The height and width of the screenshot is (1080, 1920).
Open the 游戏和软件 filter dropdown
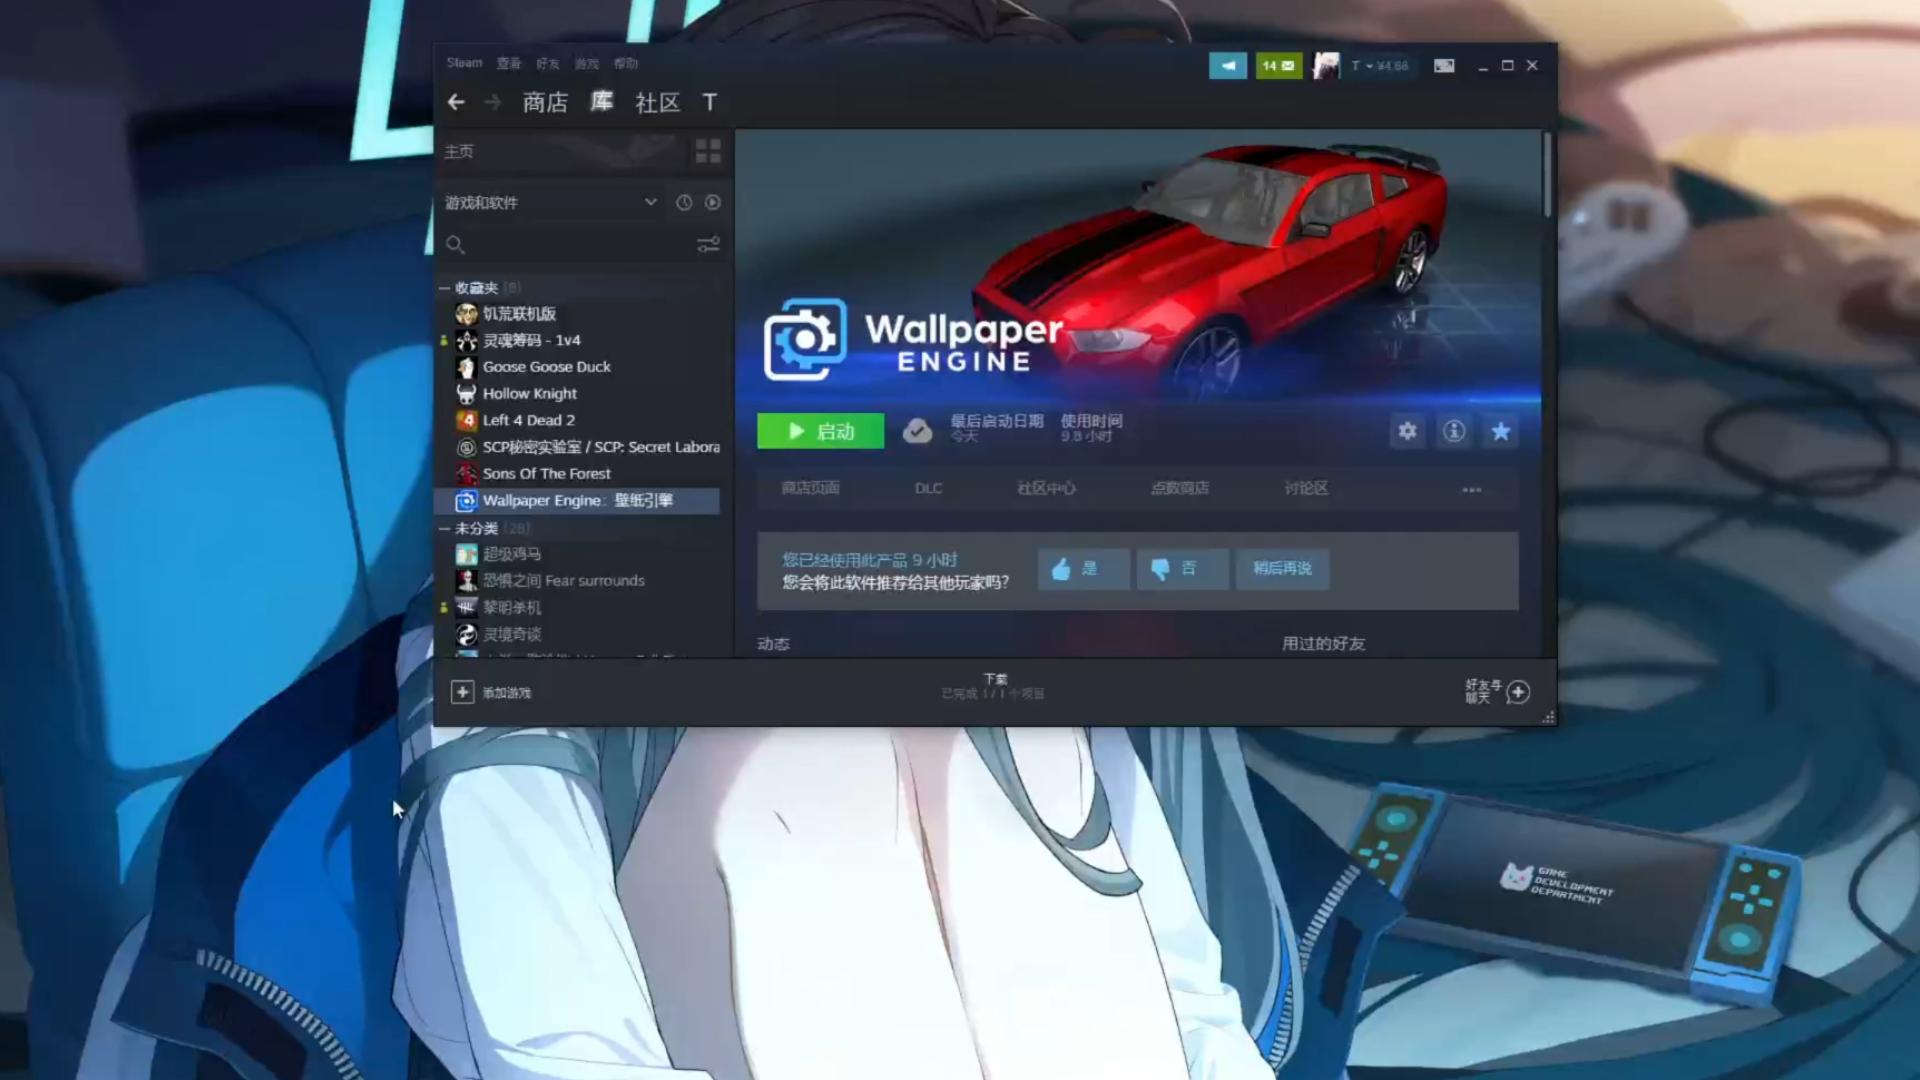pyautogui.click(x=551, y=203)
